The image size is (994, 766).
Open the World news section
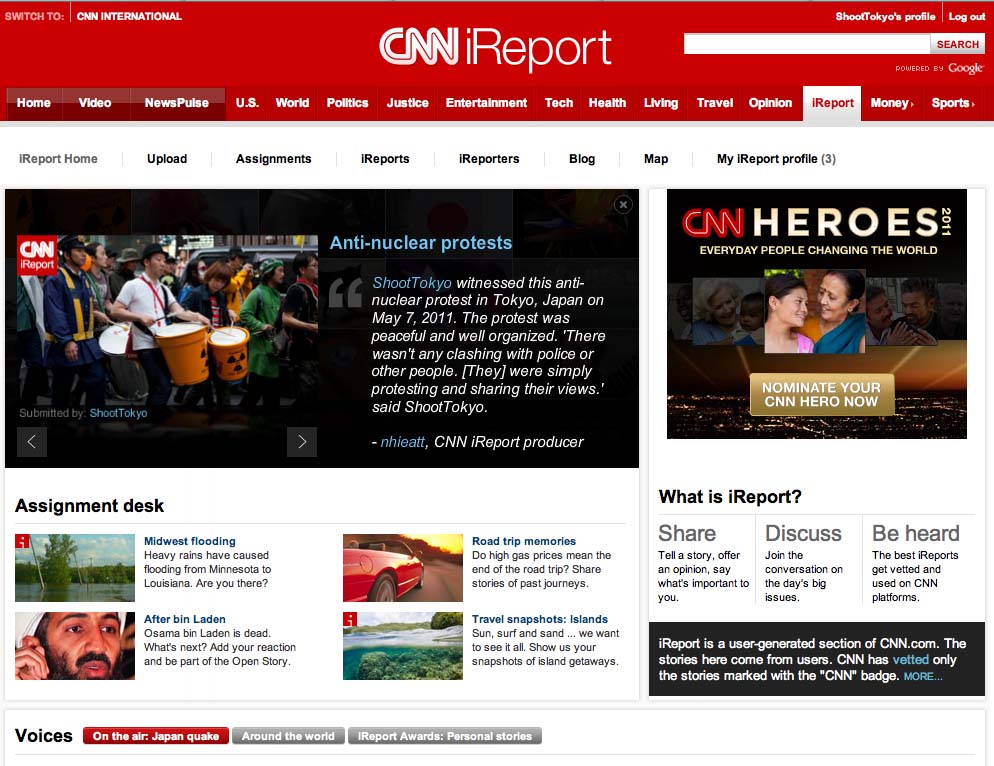[292, 103]
